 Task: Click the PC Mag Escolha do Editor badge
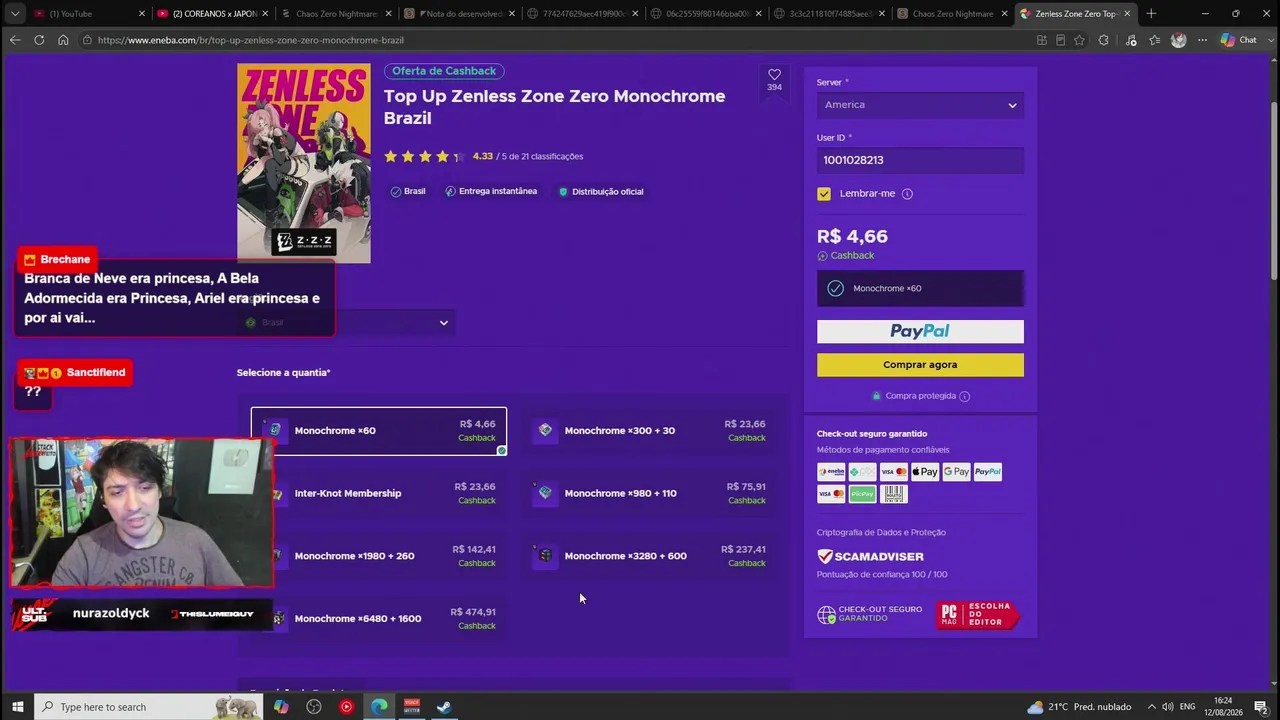click(977, 615)
